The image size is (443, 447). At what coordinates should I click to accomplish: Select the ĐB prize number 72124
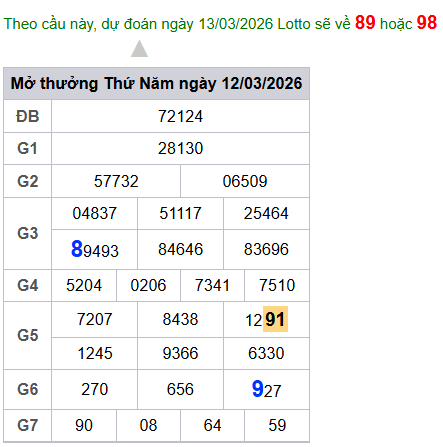(x=180, y=116)
